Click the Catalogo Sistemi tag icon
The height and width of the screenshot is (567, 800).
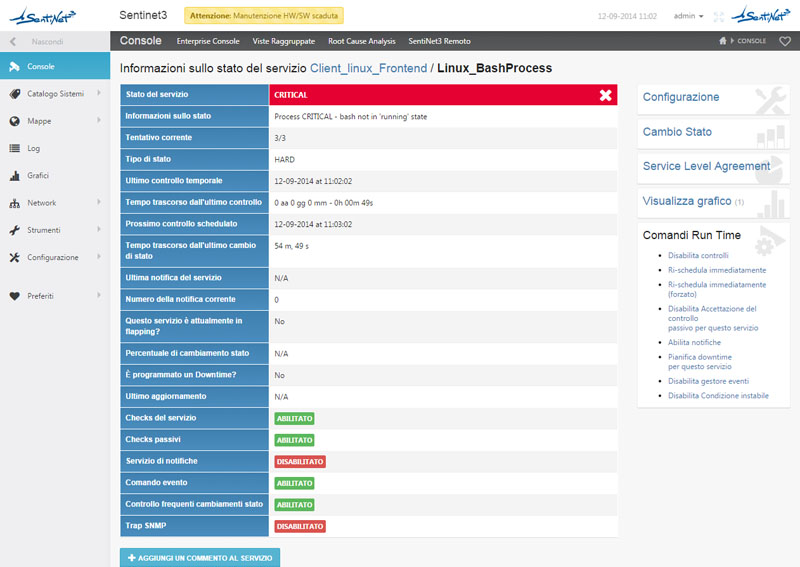click(x=15, y=94)
